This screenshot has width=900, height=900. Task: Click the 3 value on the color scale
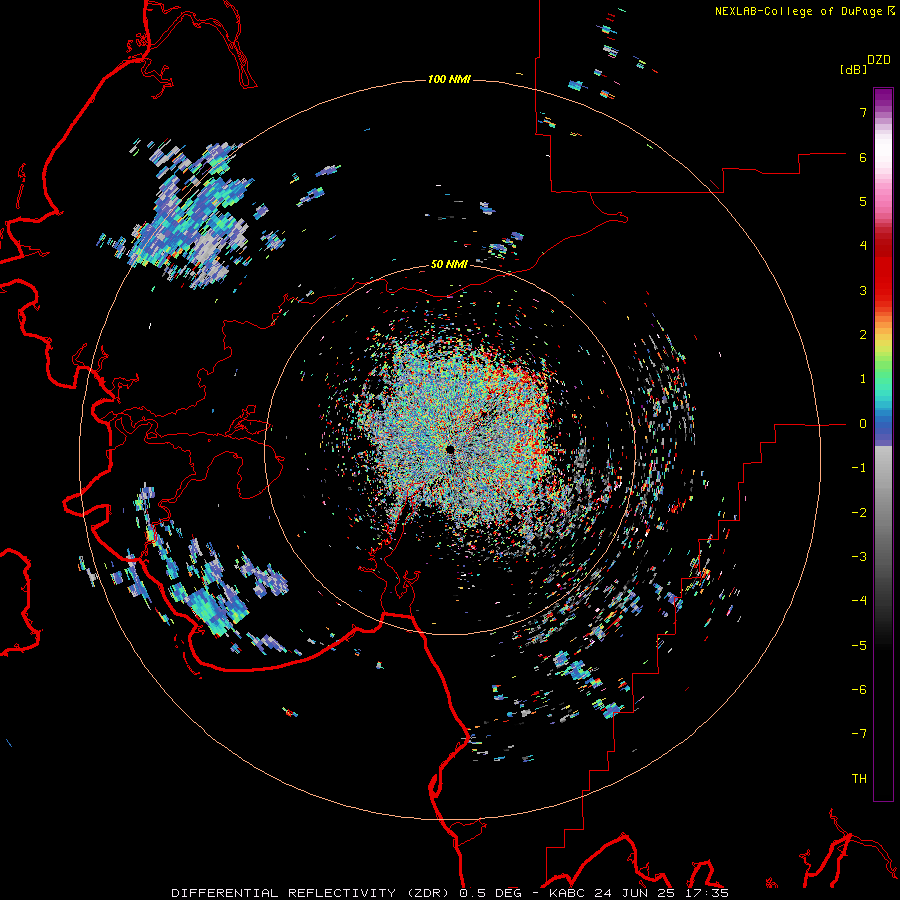point(863,290)
